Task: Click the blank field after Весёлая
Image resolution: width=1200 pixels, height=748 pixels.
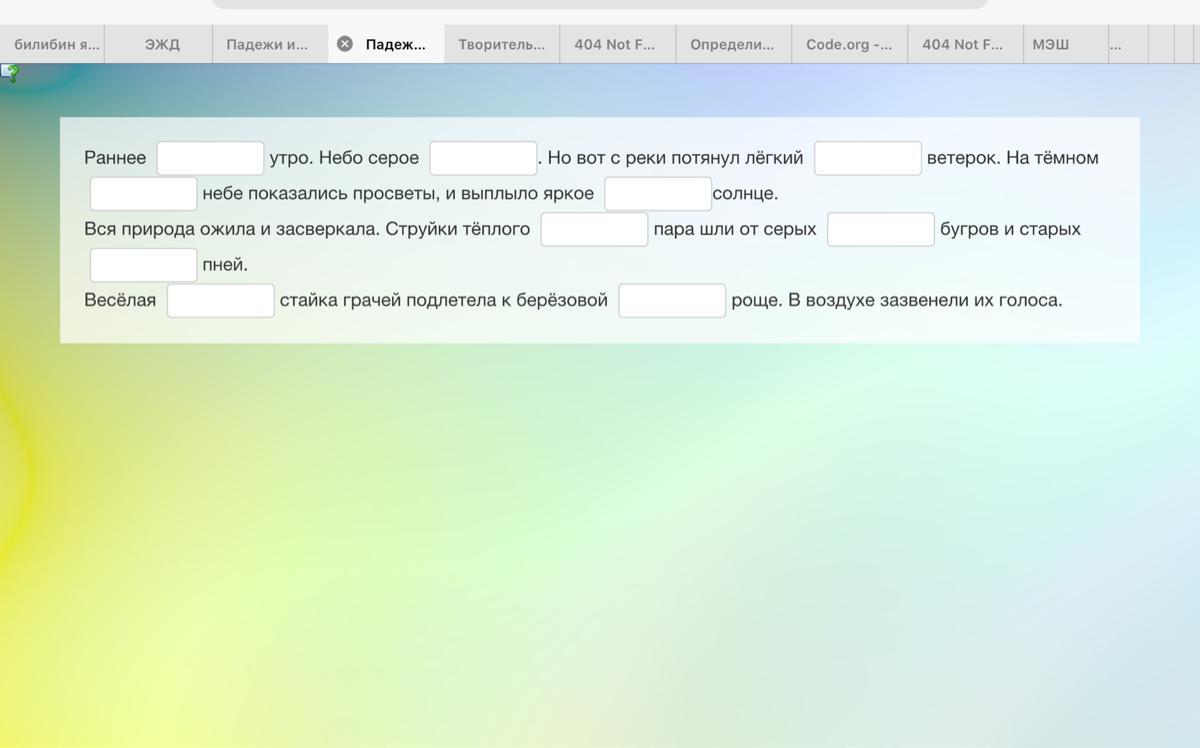Action: (x=220, y=300)
